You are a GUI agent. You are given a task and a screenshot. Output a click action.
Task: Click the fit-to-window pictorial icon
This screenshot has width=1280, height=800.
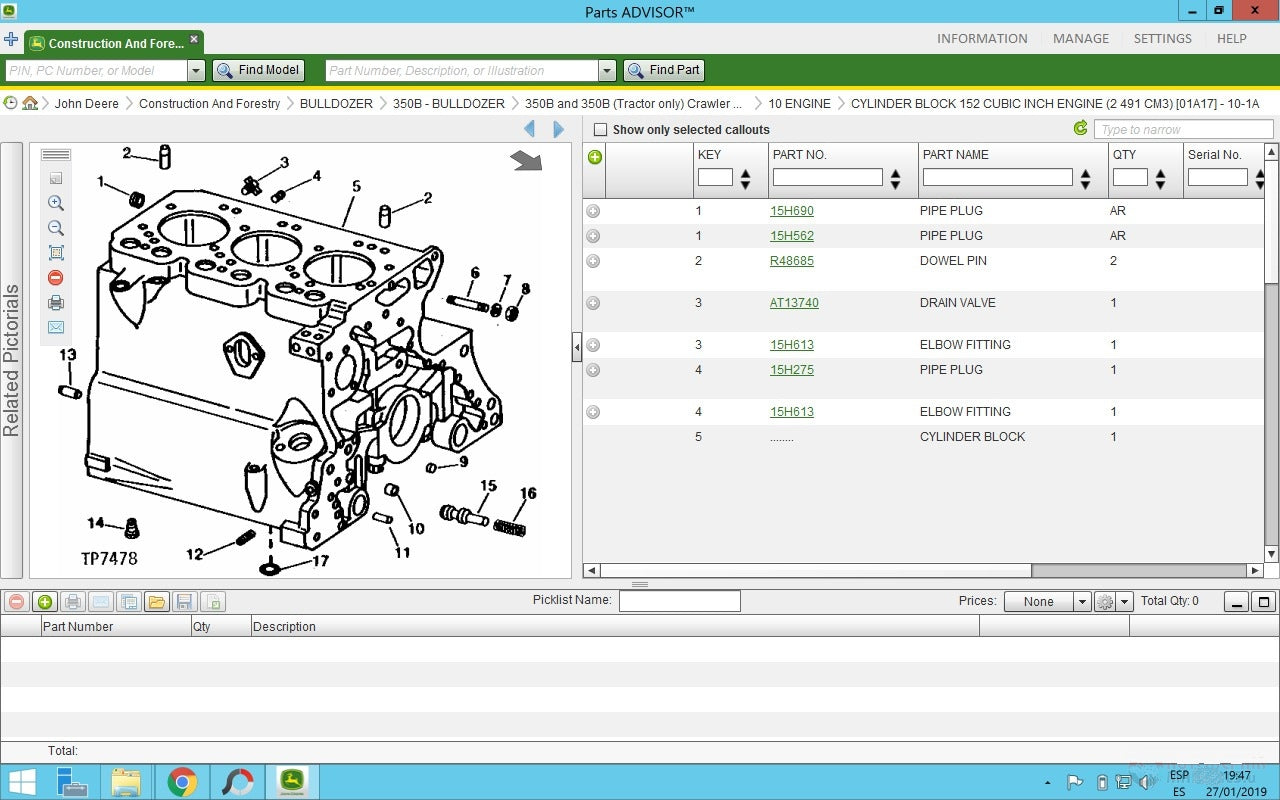(x=56, y=253)
